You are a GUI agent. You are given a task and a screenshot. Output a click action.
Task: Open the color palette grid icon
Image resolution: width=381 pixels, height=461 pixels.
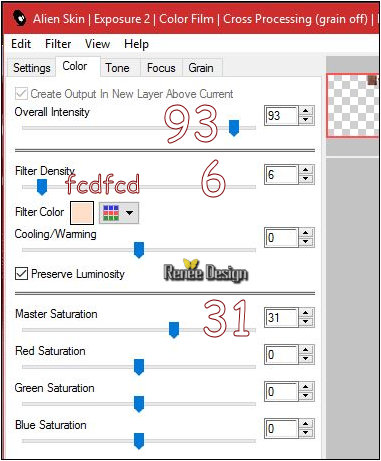coord(111,213)
